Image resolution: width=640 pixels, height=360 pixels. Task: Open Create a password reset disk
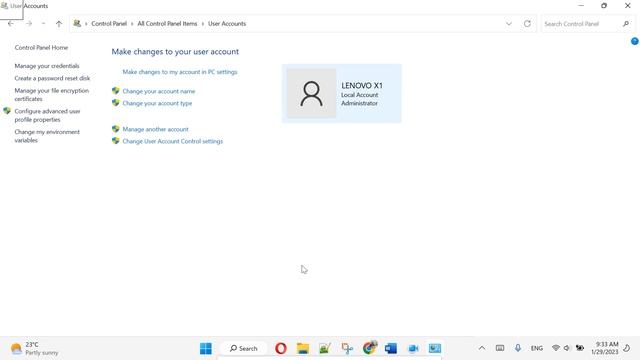pyautogui.click(x=52, y=78)
